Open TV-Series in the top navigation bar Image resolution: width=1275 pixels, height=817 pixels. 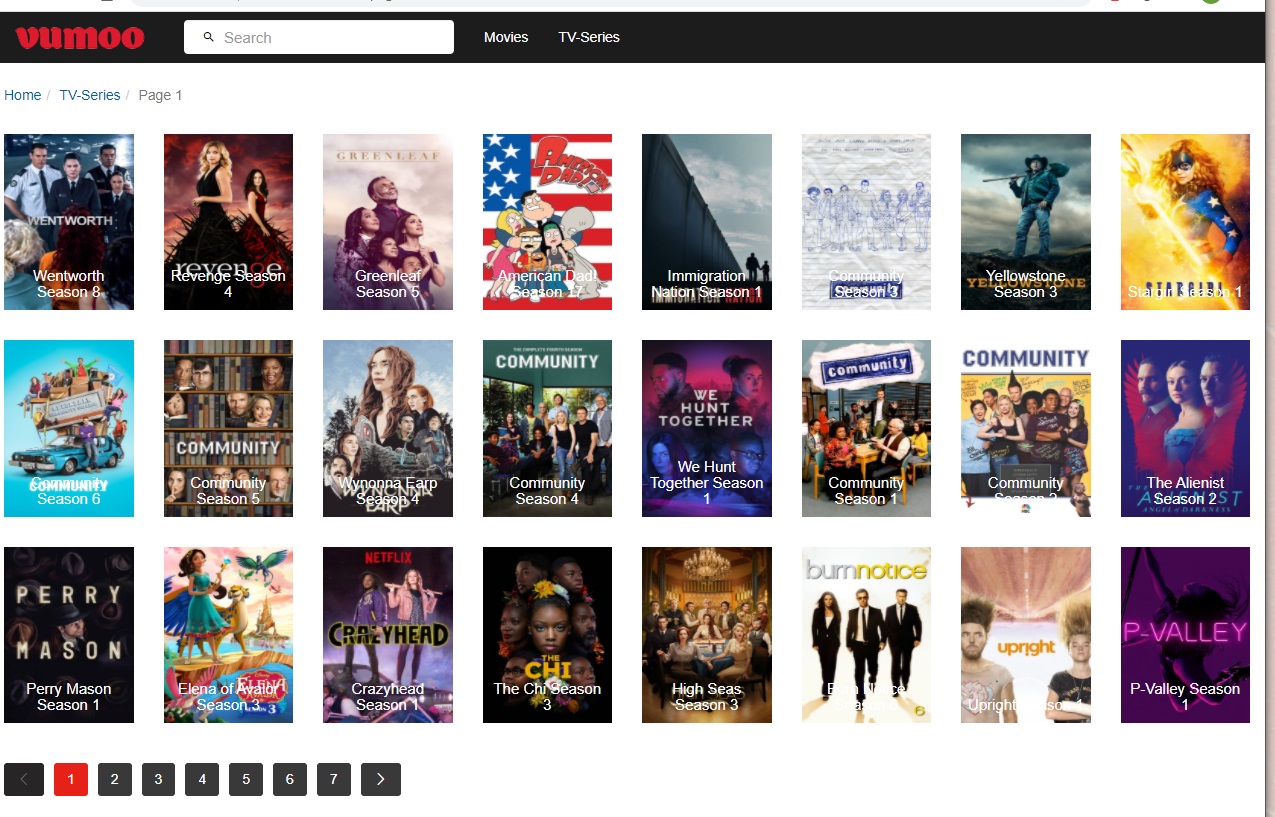coord(589,37)
